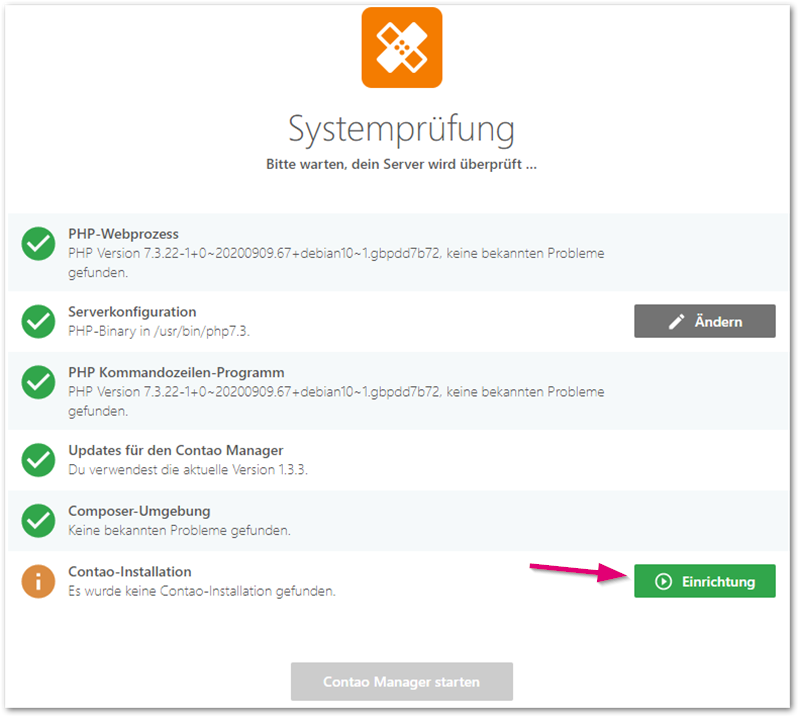The height and width of the screenshot is (717, 799).
Task: Select the checkmark icon for PHP Kommandozeilen-Programm
Action: point(39,382)
